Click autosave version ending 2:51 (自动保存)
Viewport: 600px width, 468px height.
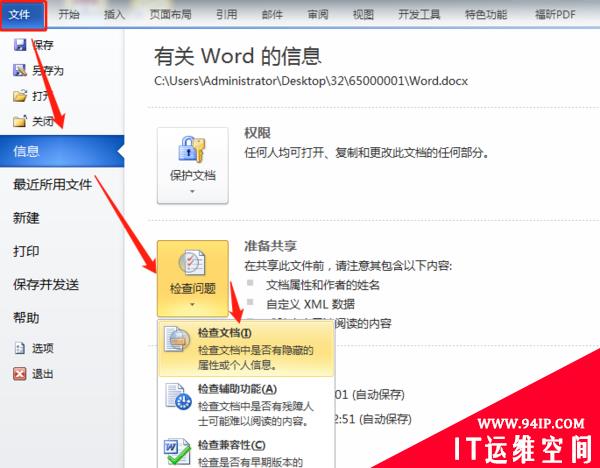pyautogui.click(x=373, y=419)
